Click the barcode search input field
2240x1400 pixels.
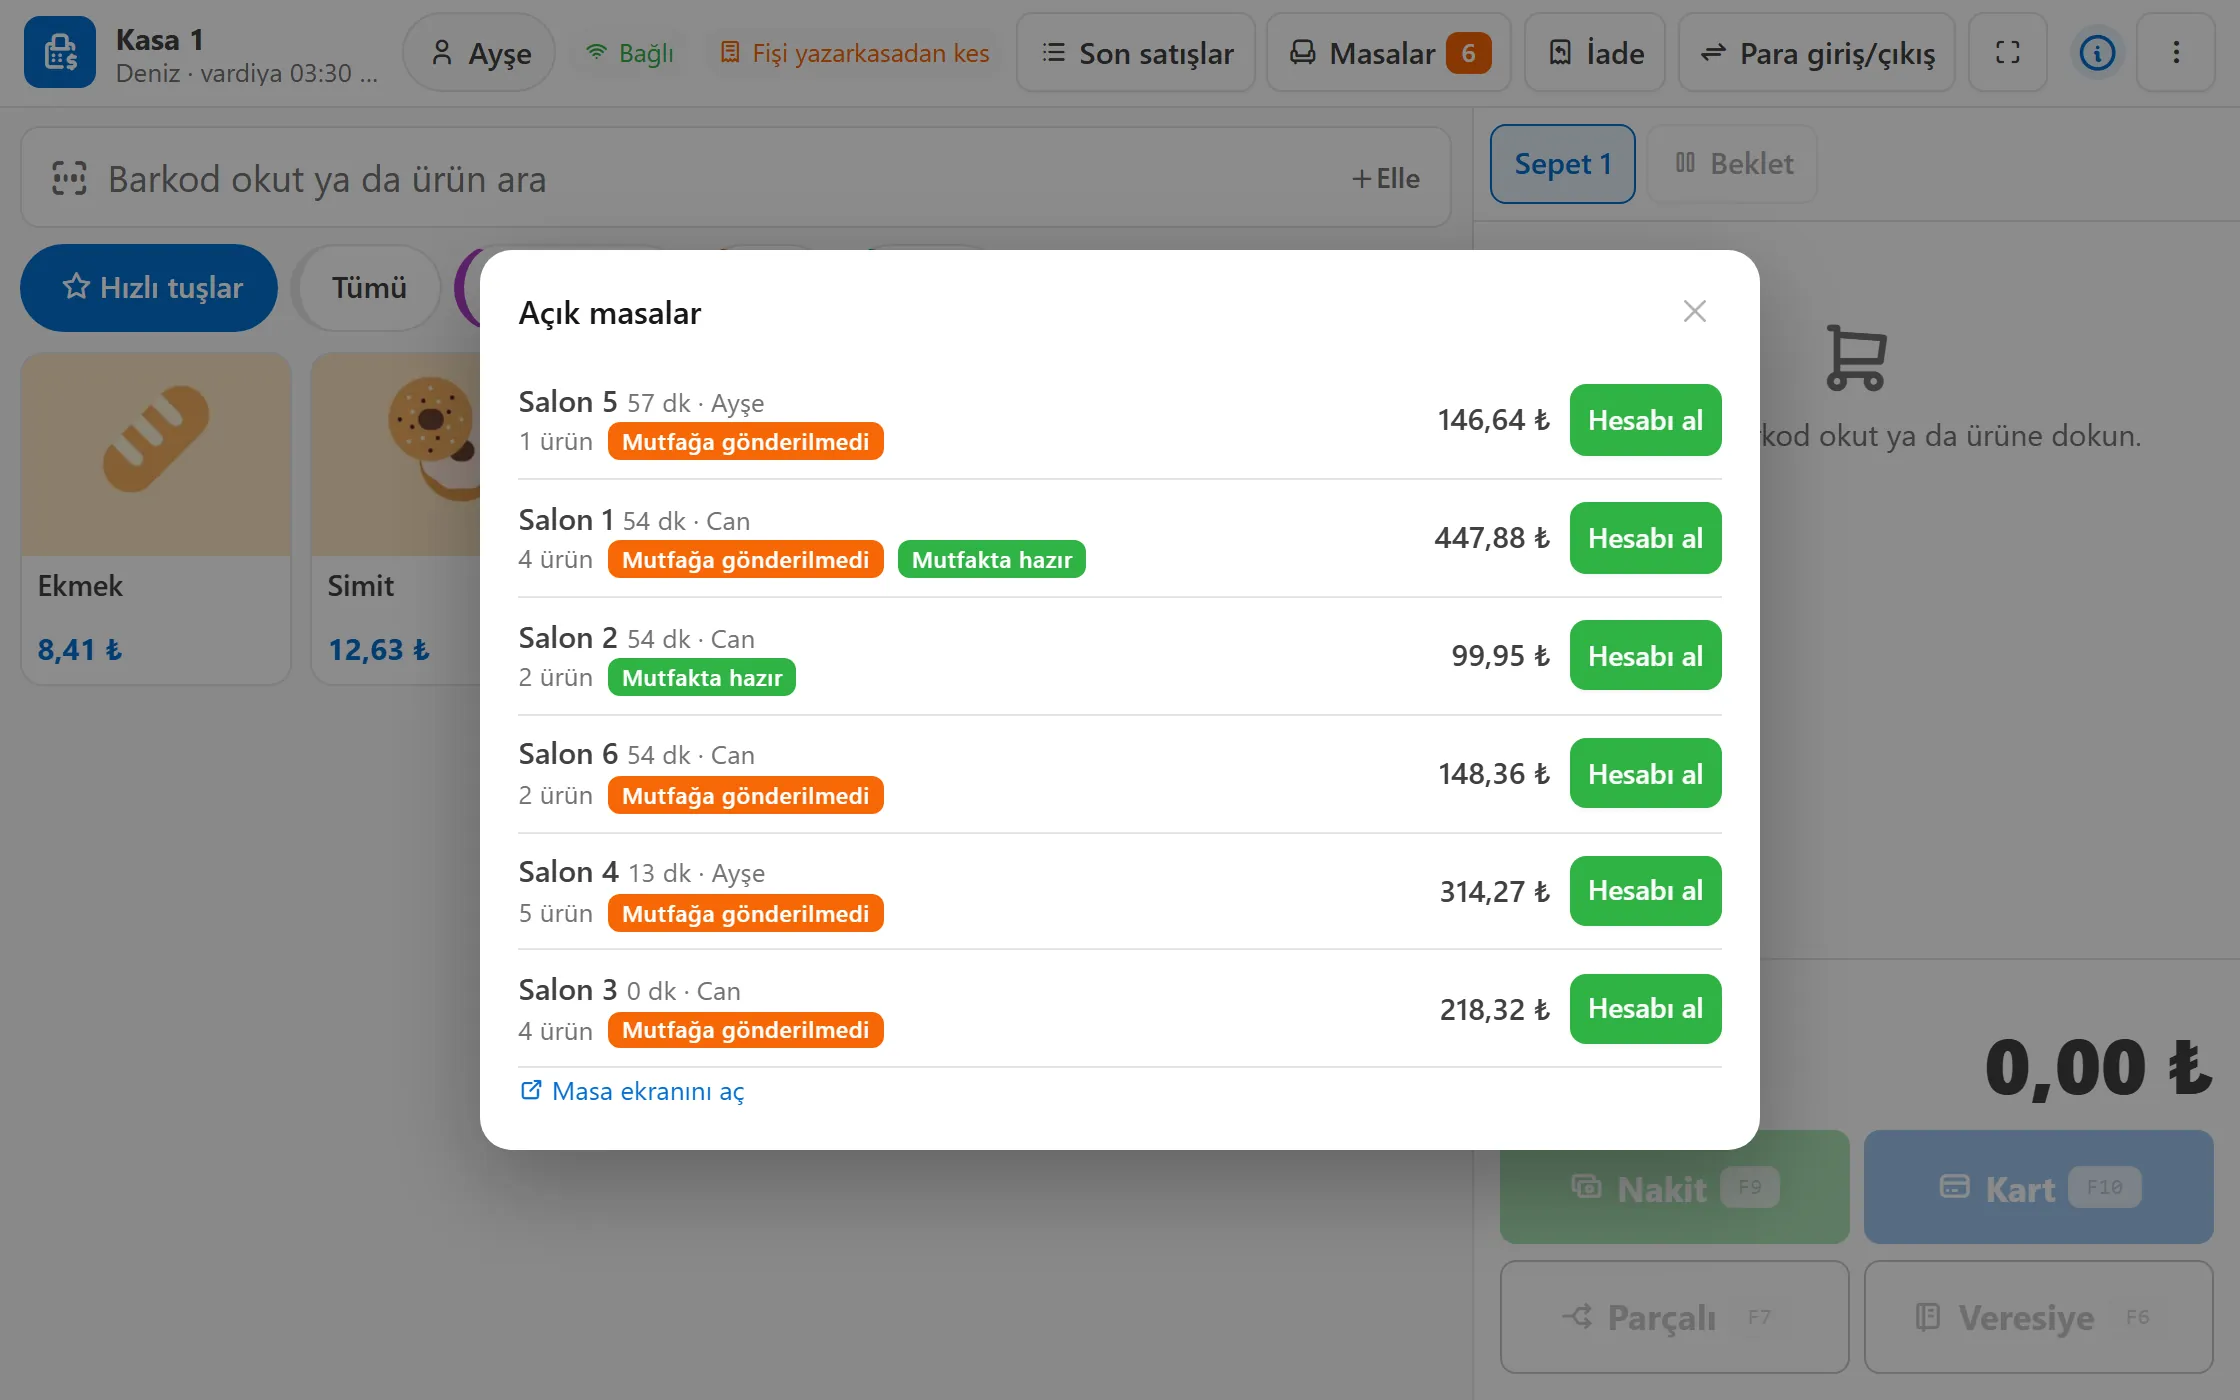pyautogui.click(x=736, y=179)
